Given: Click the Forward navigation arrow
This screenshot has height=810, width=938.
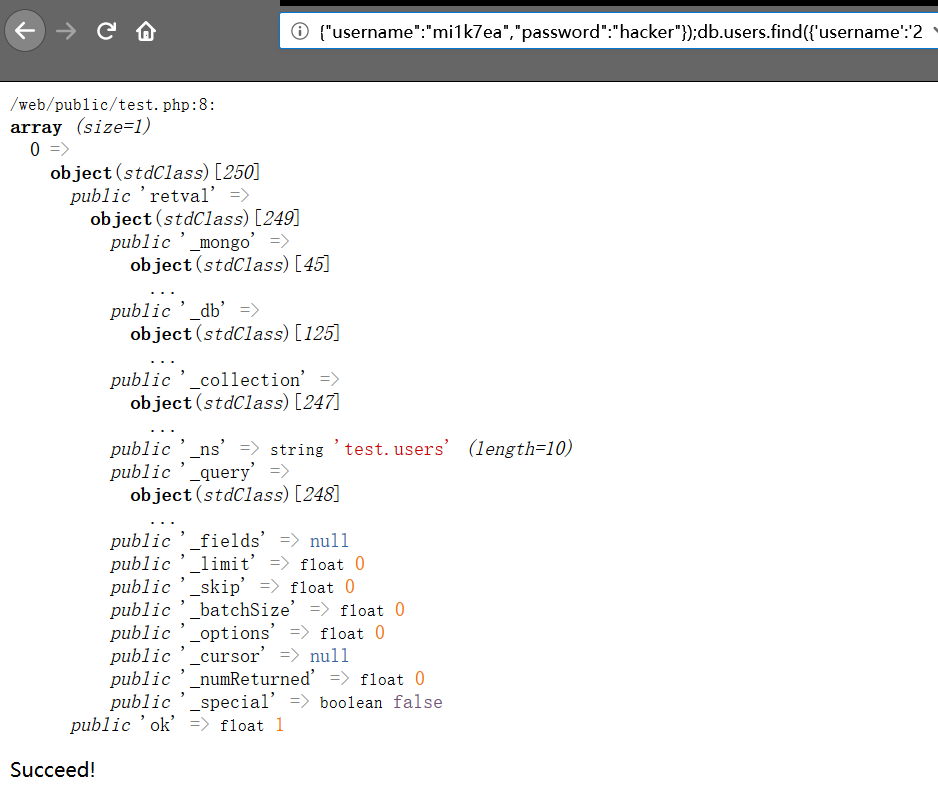Looking at the screenshot, I should point(66,31).
